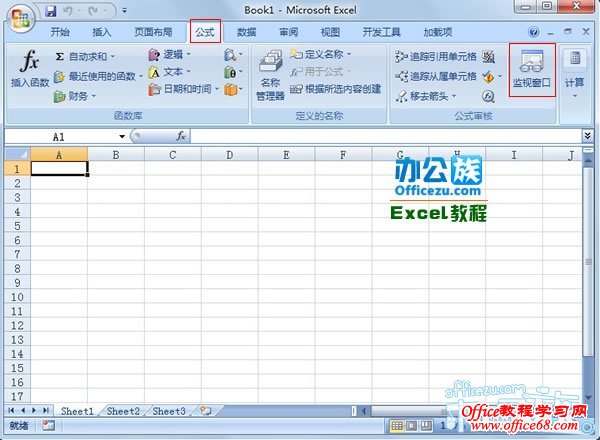Open the Watch Window

pyautogui.click(x=532, y=69)
